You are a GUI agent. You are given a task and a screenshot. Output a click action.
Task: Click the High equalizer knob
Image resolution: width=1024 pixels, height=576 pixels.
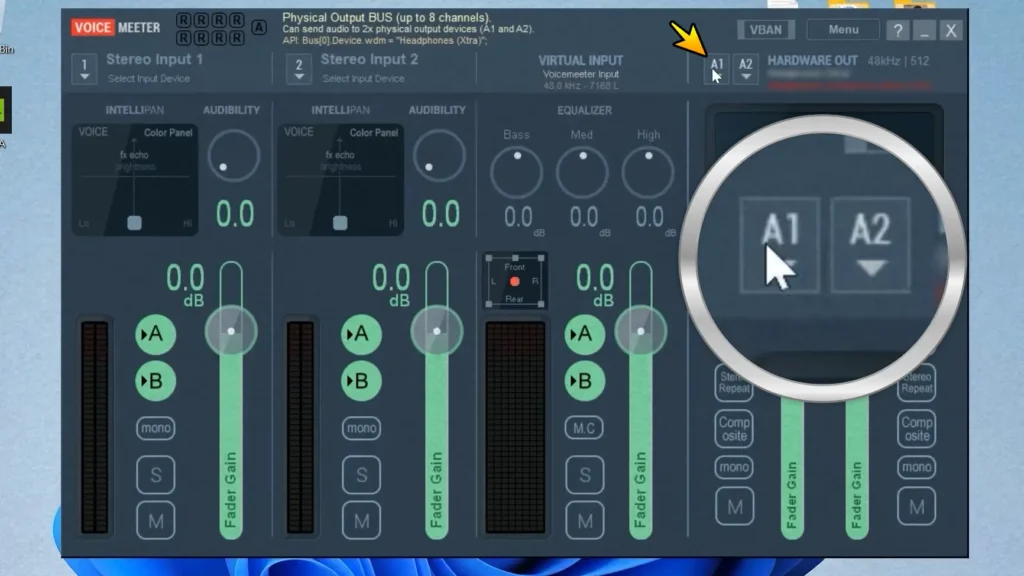(648, 172)
